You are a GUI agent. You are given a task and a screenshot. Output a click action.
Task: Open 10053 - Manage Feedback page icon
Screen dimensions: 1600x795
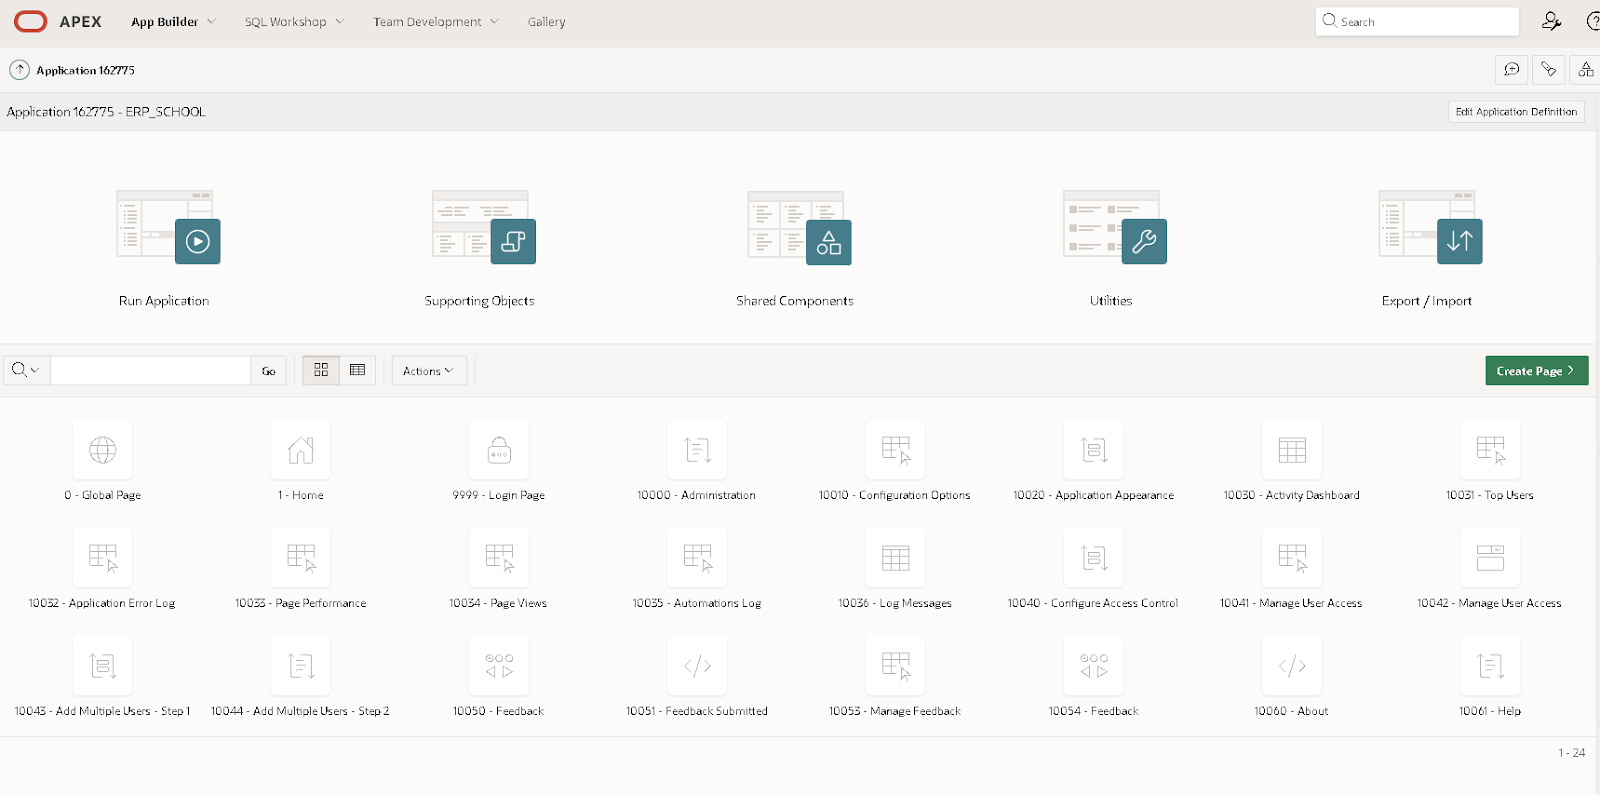(895, 666)
